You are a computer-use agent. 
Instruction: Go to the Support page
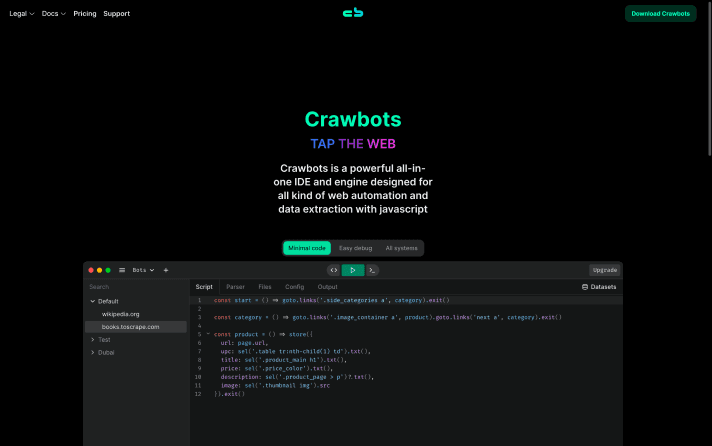[x=116, y=14]
